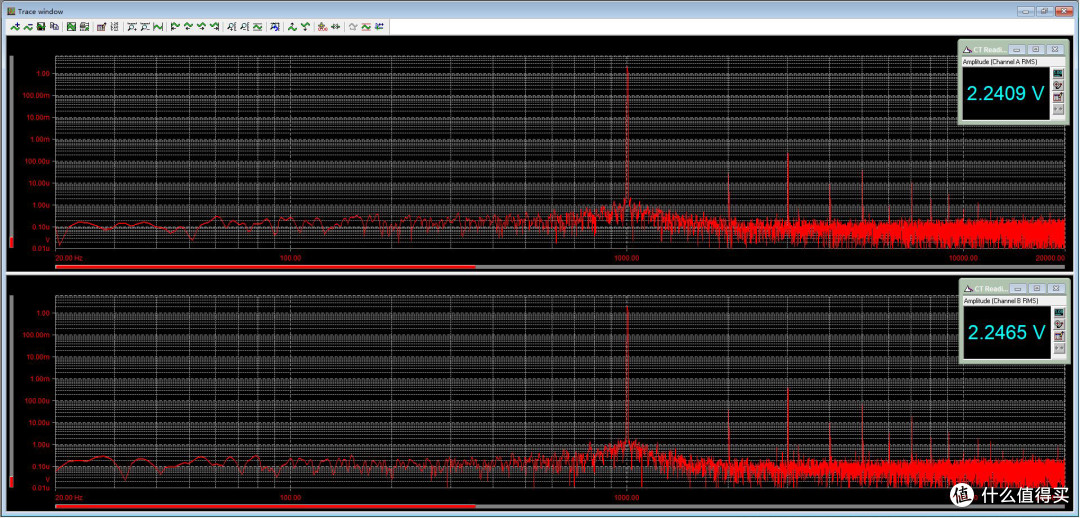This screenshot has height=518, width=1080.
Task: Click the green horizontal double-arrow icon
Action: pyautogui.click(x=335, y=27)
